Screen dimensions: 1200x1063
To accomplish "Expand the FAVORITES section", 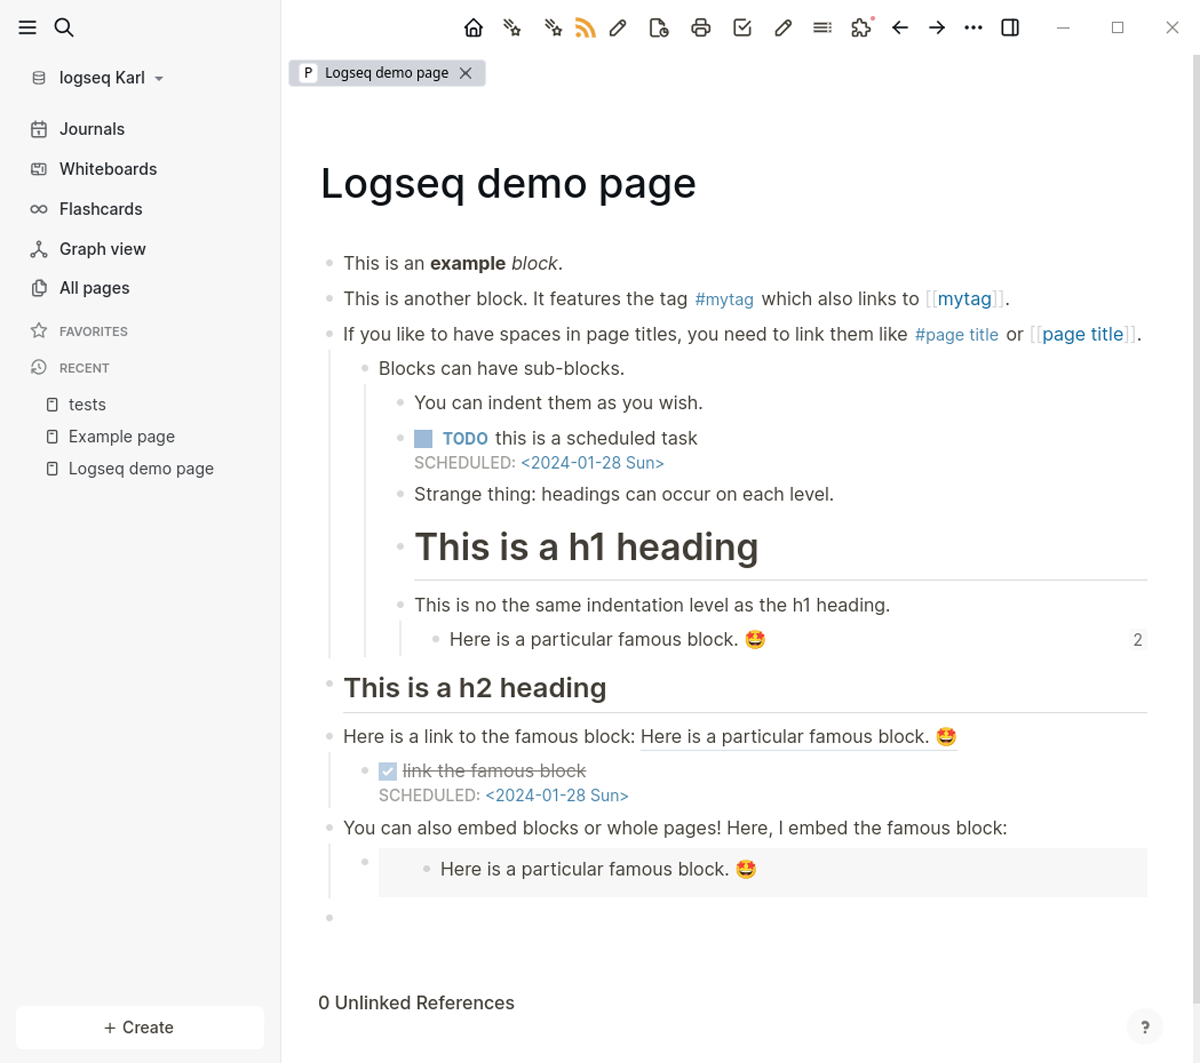I will (95, 331).
